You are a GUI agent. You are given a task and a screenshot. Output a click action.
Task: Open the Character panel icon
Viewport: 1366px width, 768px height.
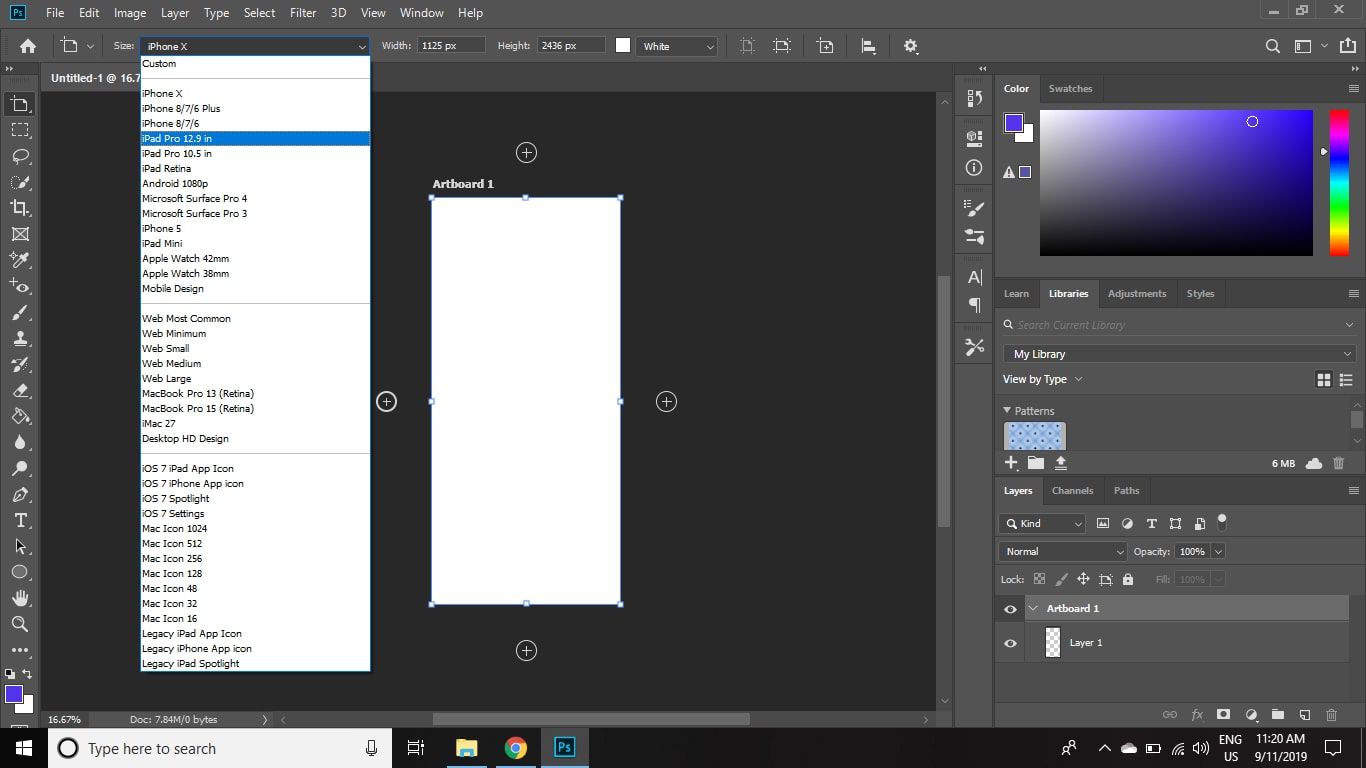click(x=974, y=277)
